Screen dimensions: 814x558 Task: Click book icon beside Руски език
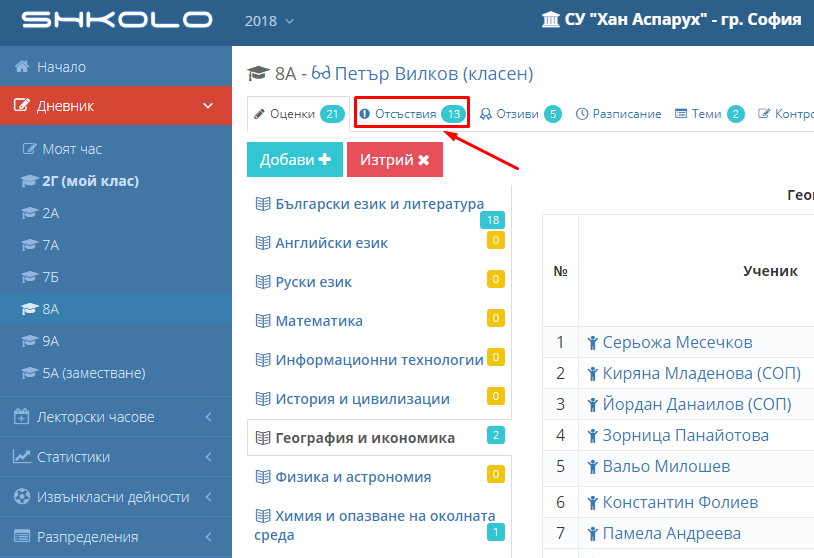[263, 282]
